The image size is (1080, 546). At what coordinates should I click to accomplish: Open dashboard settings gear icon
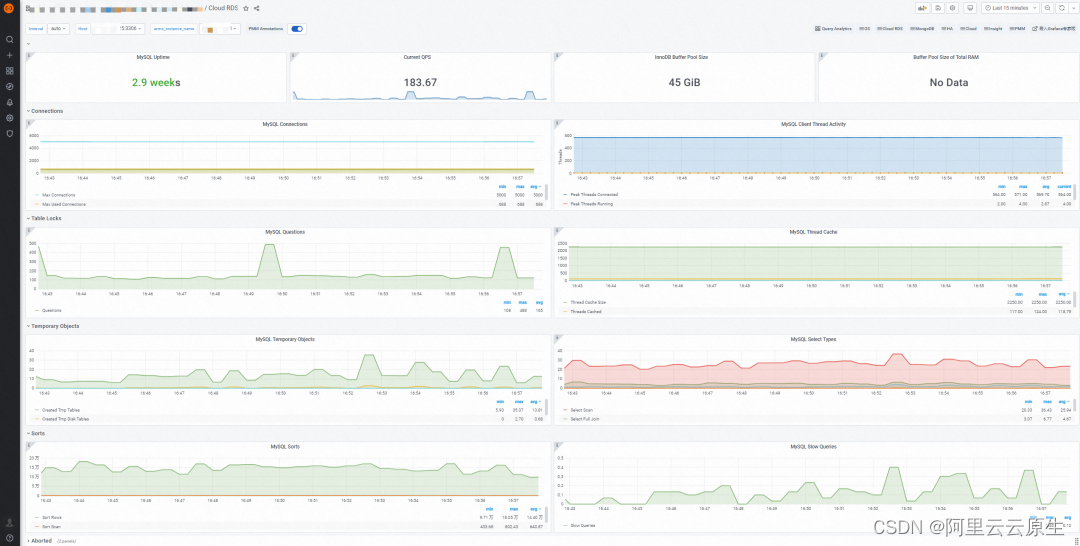coord(953,8)
